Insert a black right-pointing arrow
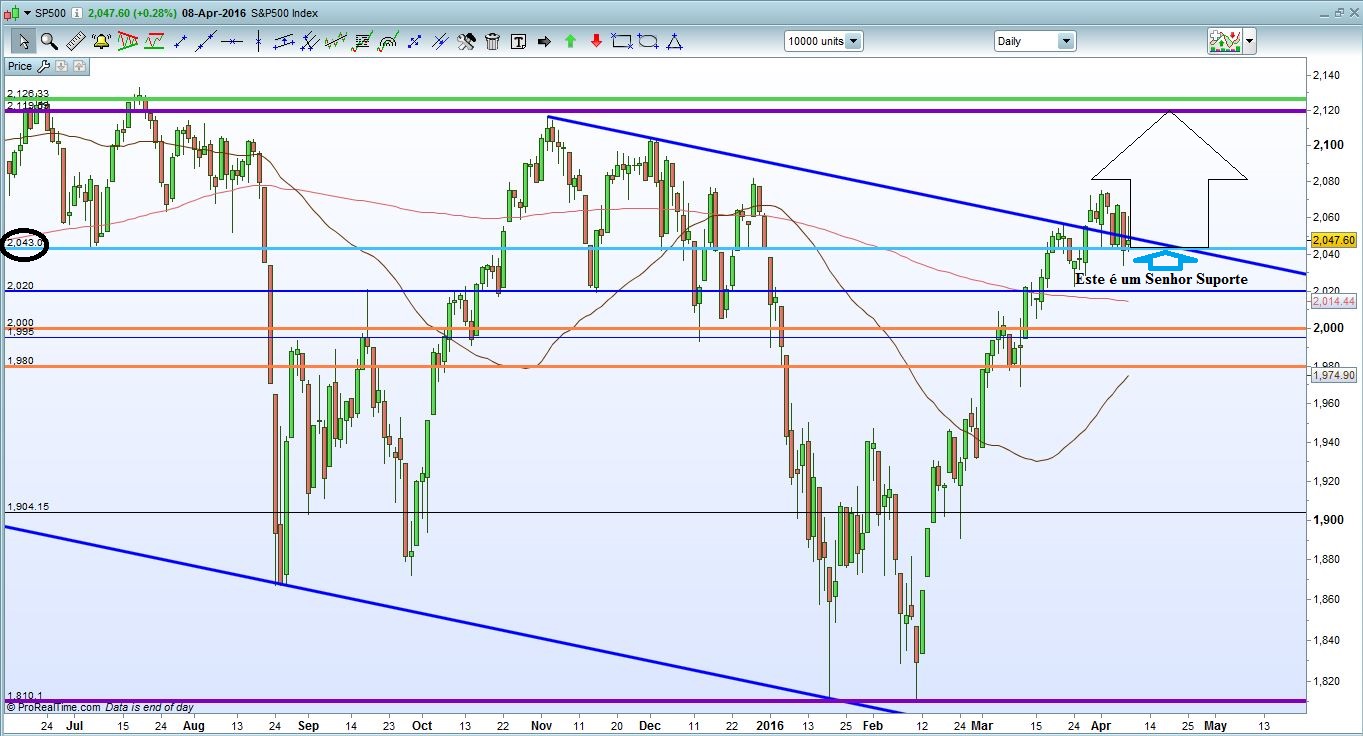Screen dimensions: 1363x736 [544, 41]
